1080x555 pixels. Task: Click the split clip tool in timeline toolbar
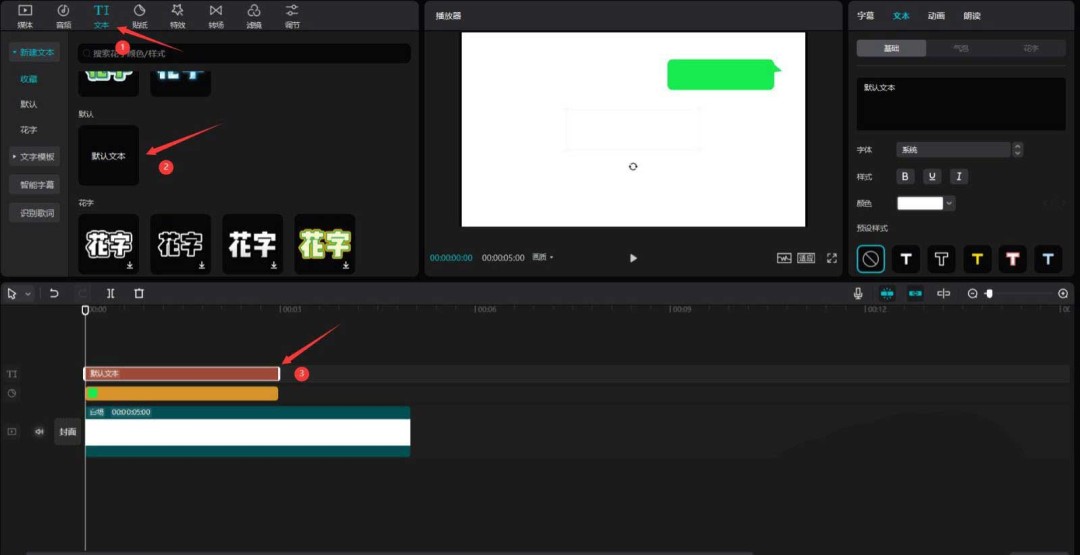pyautogui.click(x=111, y=293)
